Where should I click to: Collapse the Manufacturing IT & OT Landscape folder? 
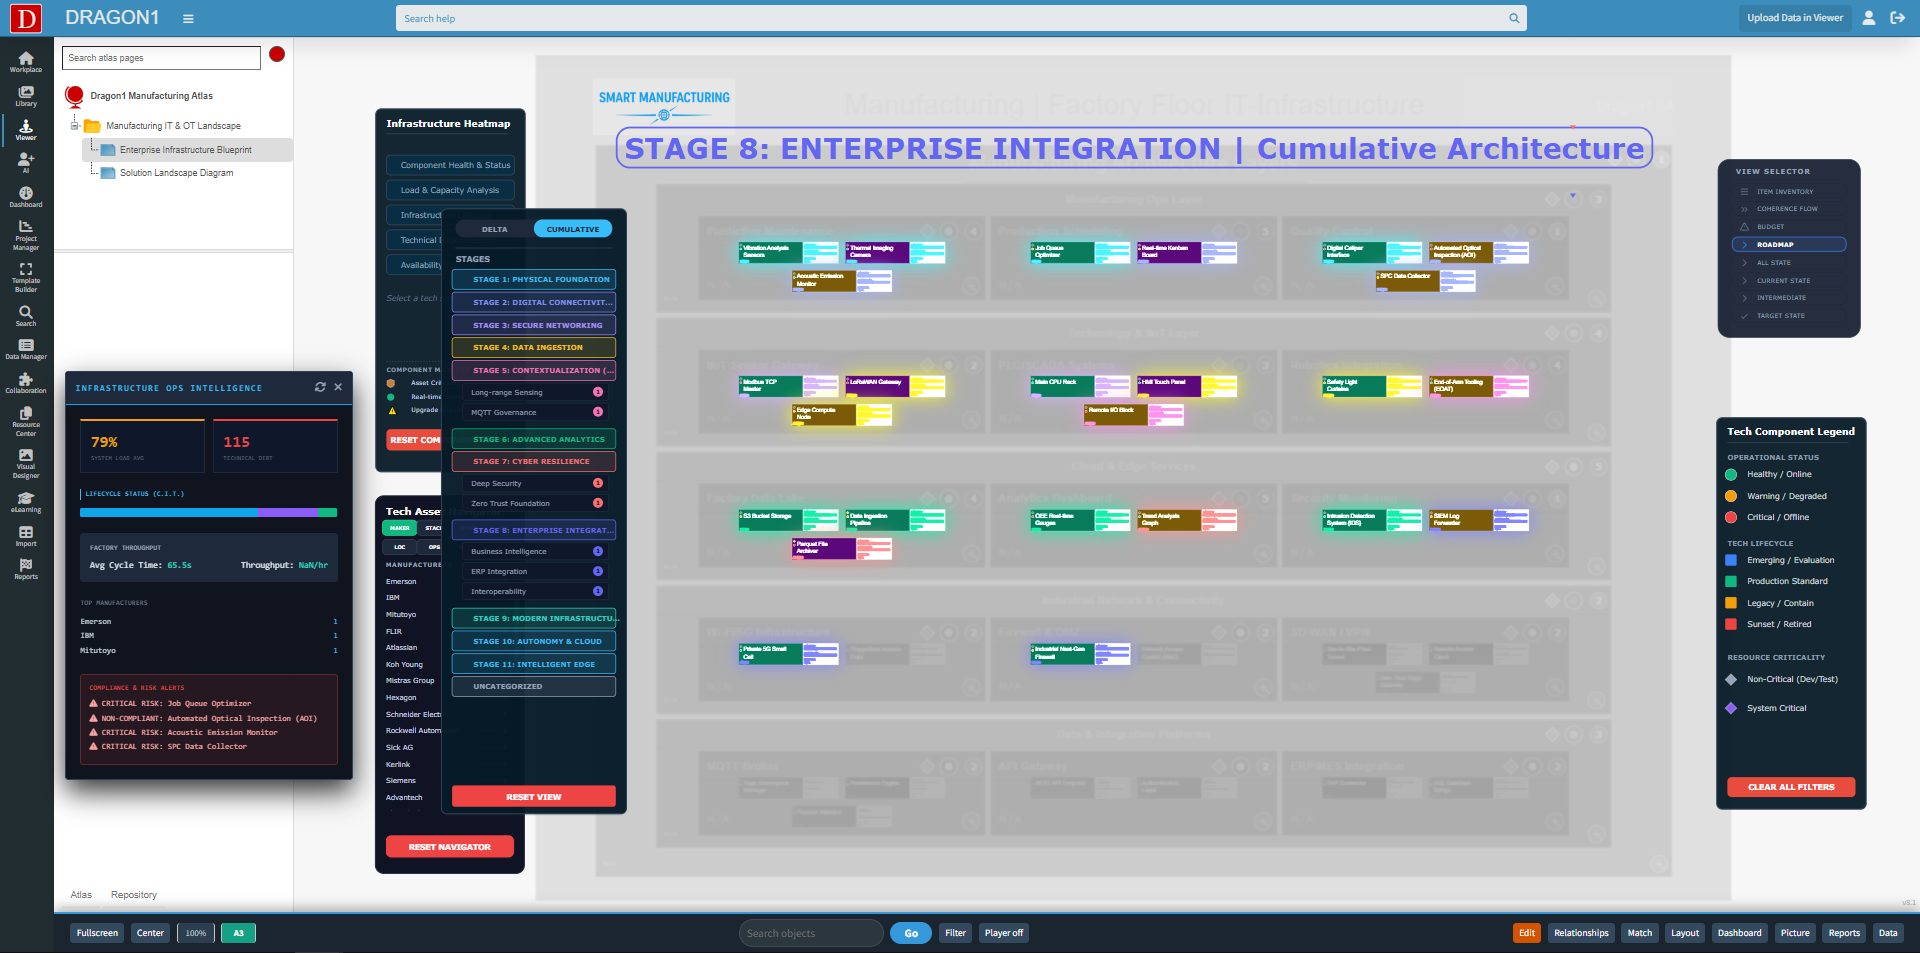[75, 125]
